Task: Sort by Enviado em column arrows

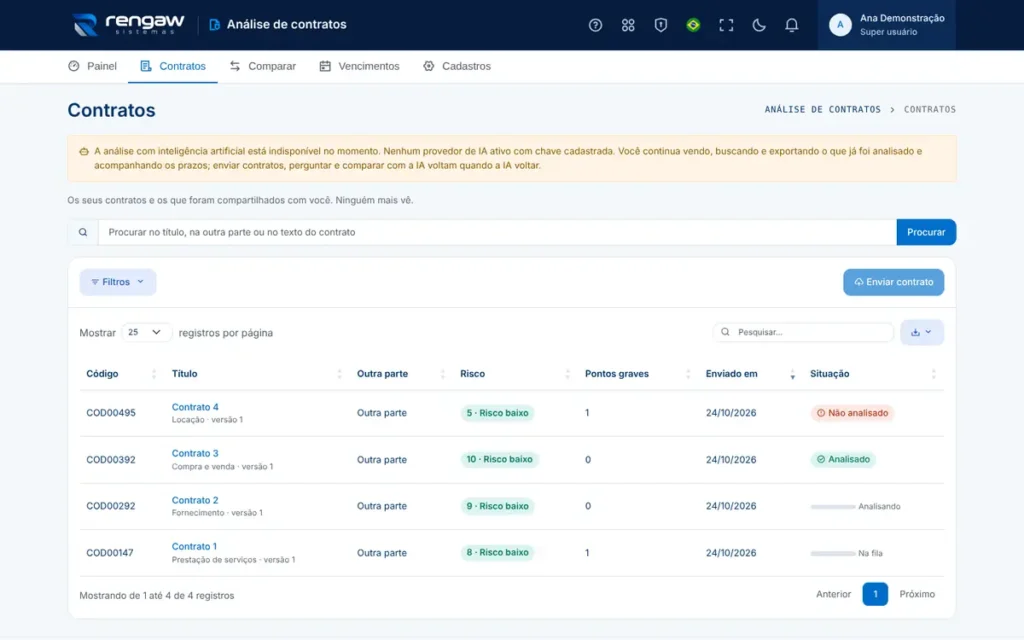Action: [792, 374]
